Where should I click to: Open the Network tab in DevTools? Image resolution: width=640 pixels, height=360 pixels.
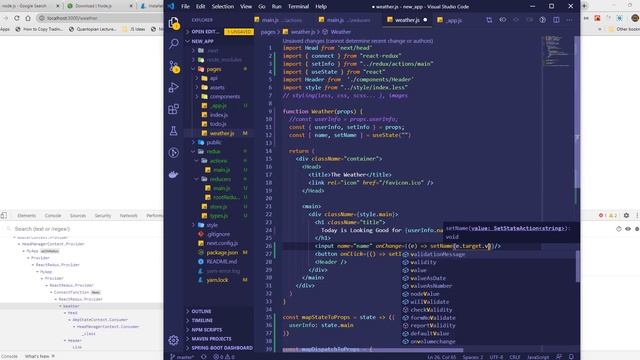pos(128,215)
